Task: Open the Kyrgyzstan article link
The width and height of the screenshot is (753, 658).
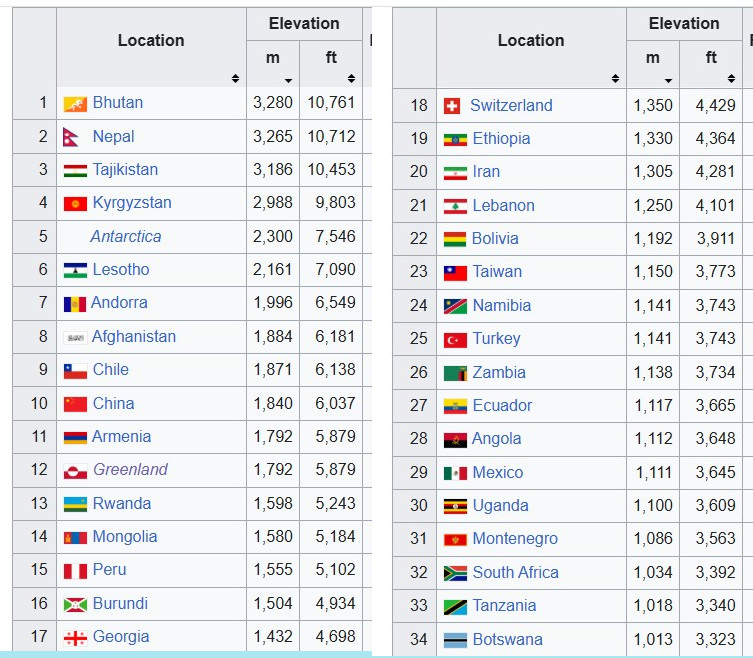Action: click(x=132, y=203)
